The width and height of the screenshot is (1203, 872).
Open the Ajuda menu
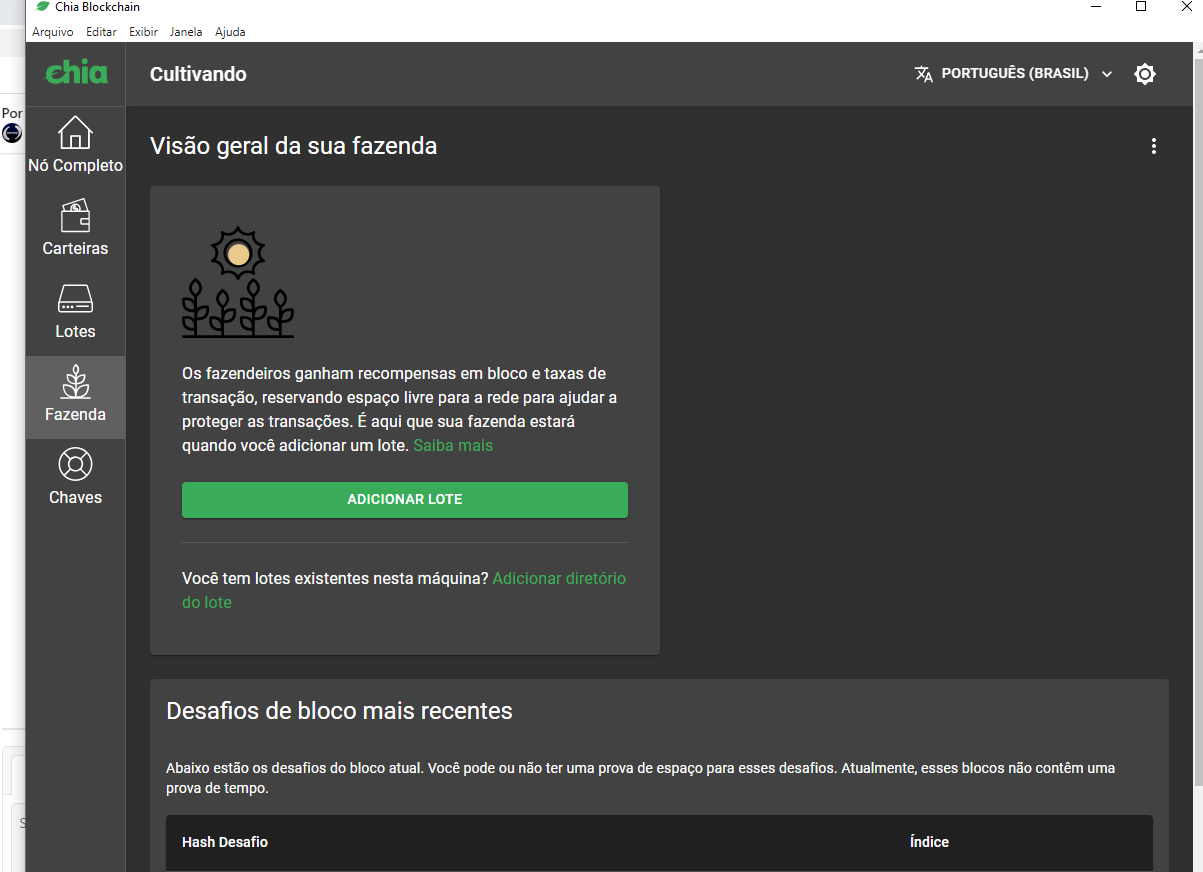[x=230, y=32]
